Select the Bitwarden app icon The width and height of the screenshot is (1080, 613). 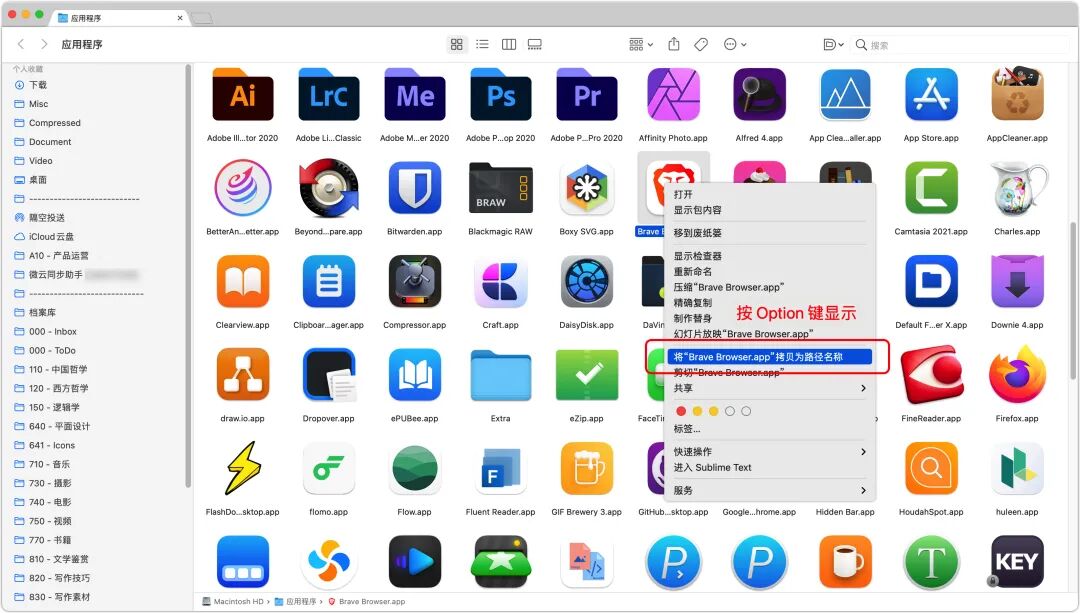tap(415, 188)
